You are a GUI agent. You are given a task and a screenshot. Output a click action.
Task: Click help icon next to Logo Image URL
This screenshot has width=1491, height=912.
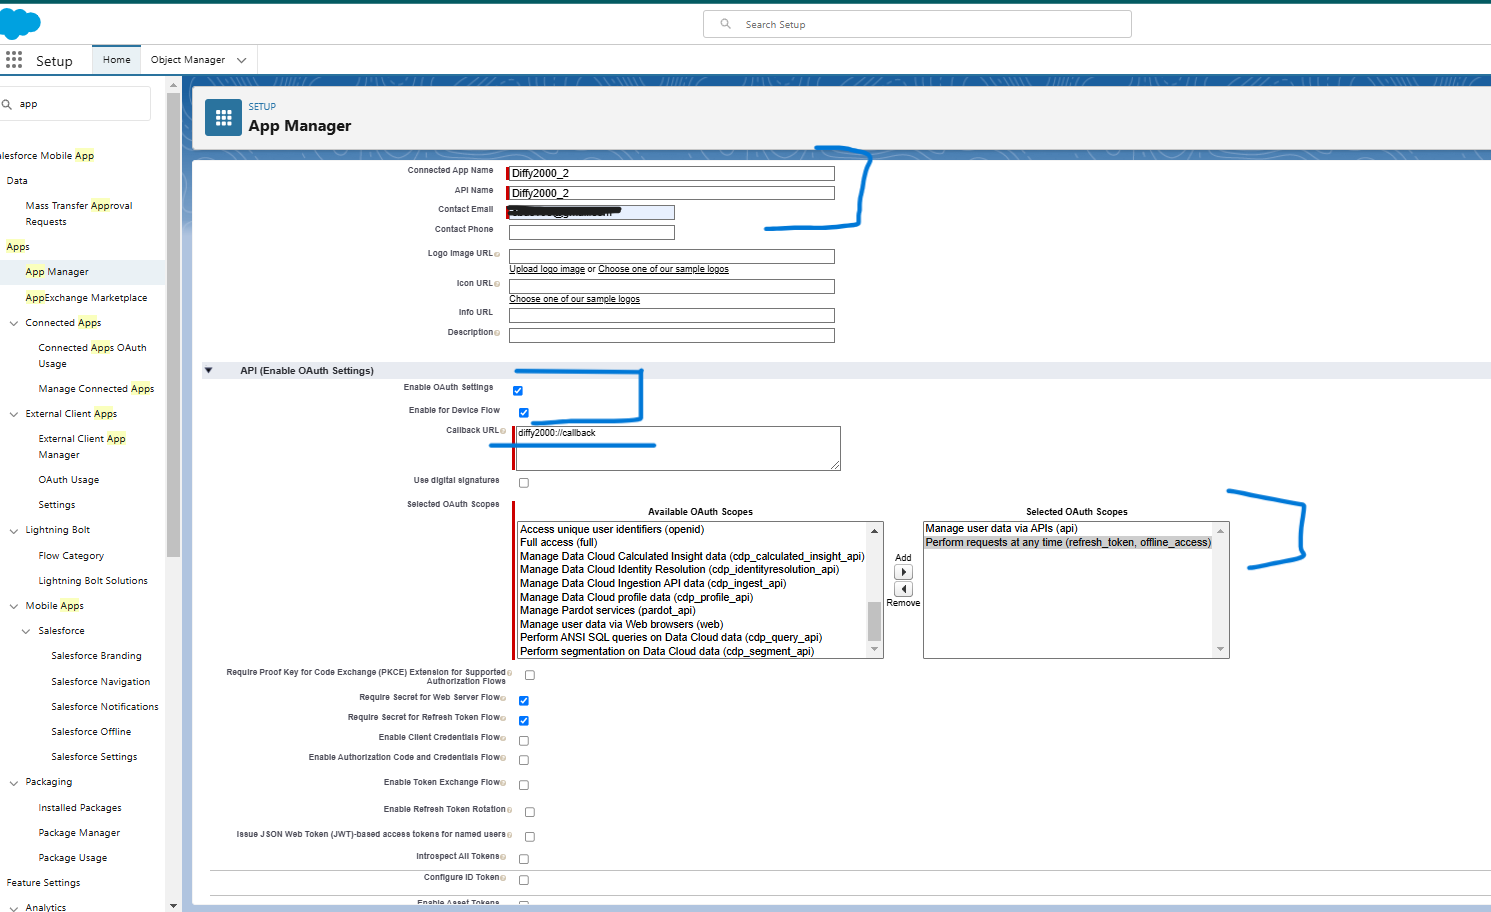point(497,254)
